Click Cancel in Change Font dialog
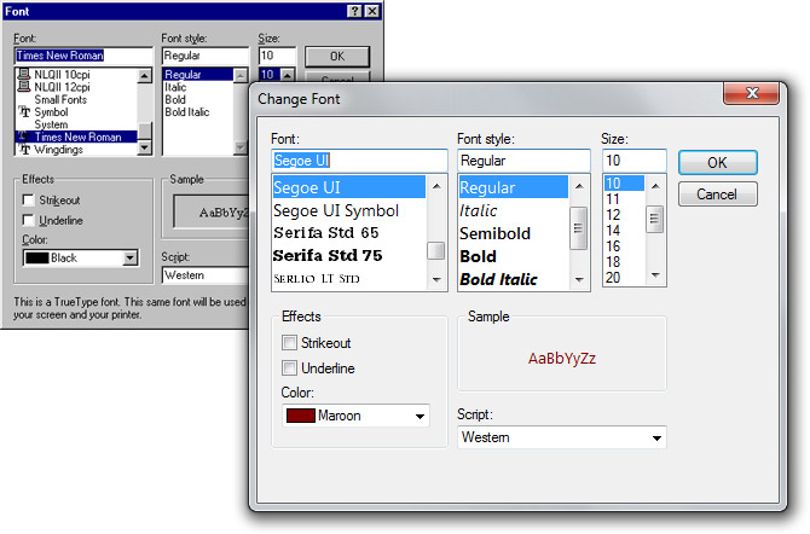 tap(718, 194)
